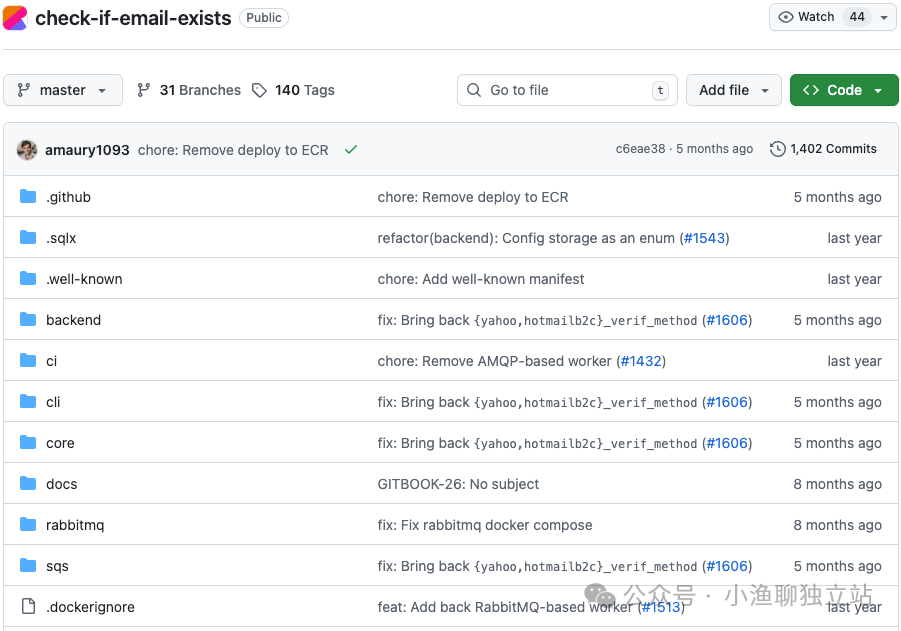This screenshot has height=631, width=901.
Task: Click the backend folder icon
Action: [x=28, y=320]
